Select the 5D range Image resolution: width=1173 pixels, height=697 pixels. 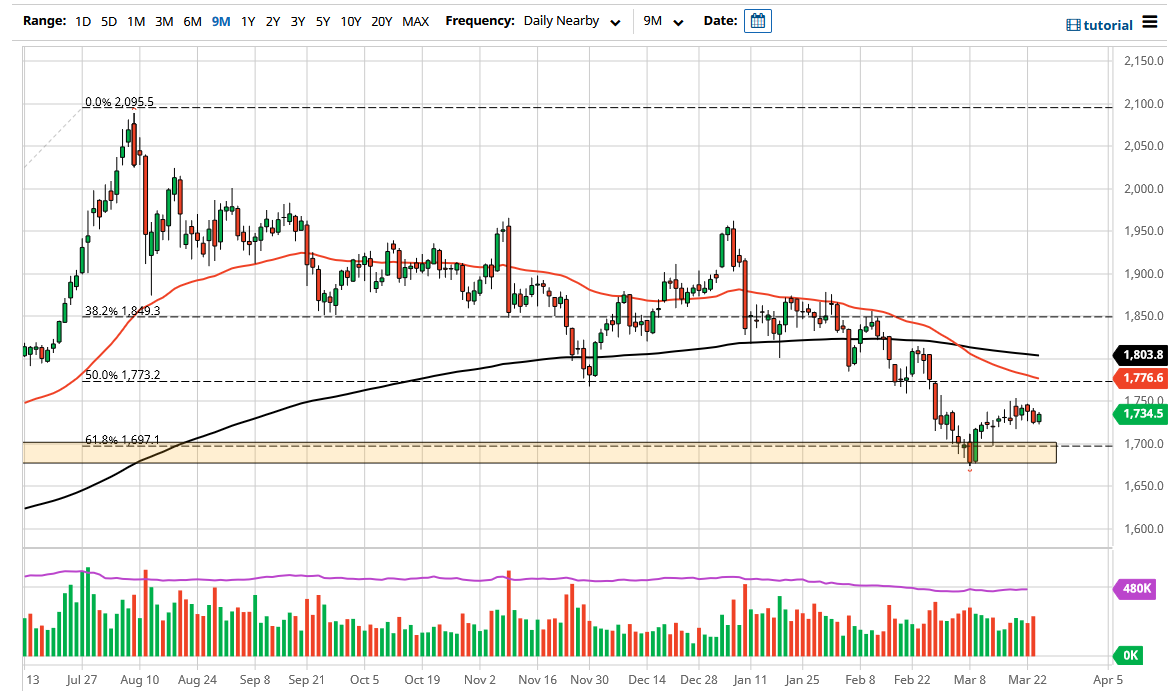109,22
